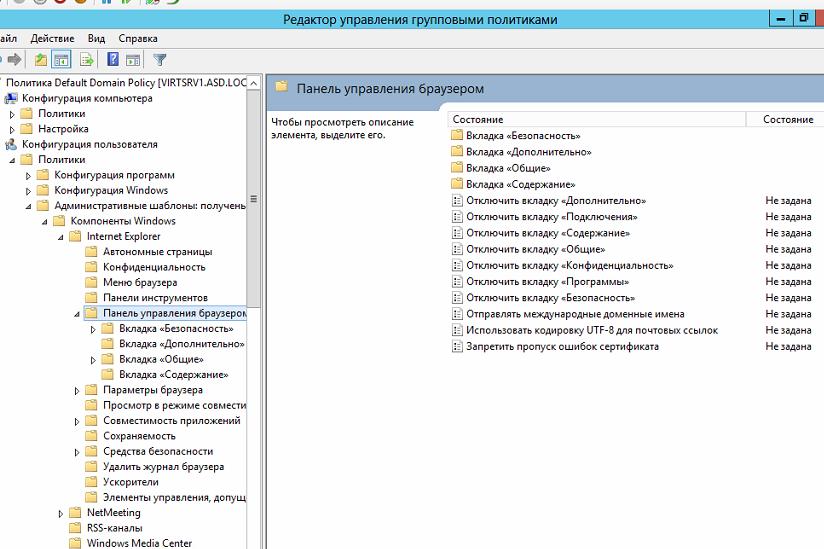The height and width of the screenshot is (549, 824).
Task: Click policy icon of Отправлять международные доменные имена
Action: click(x=457, y=314)
